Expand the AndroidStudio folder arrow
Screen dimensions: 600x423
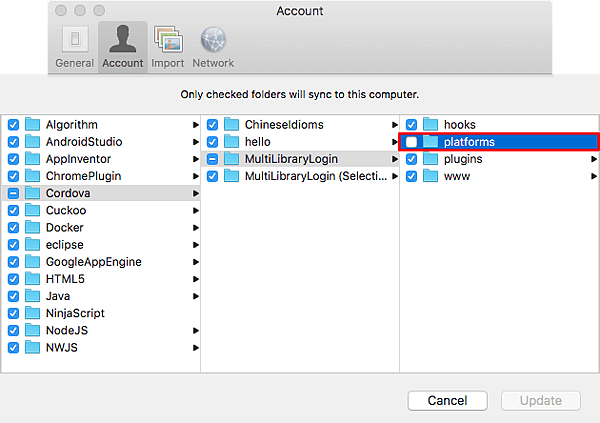click(195, 142)
